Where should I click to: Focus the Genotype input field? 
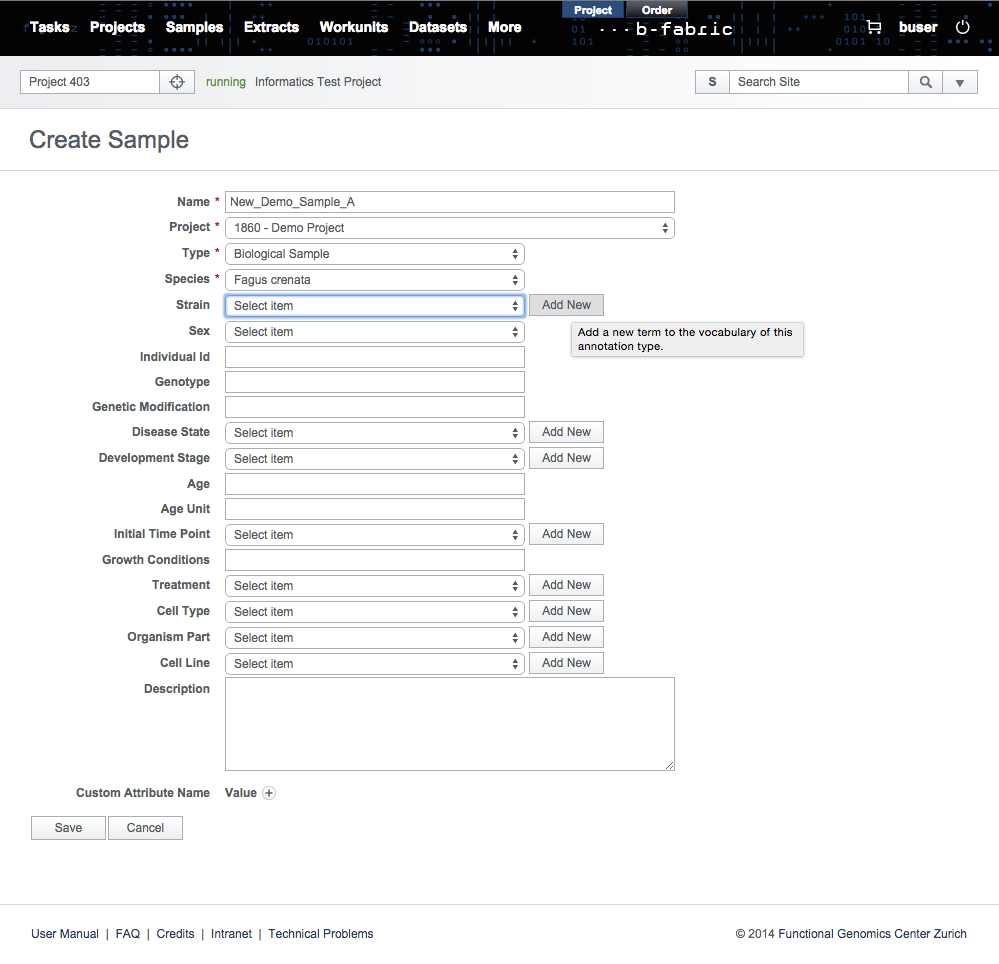pyautogui.click(x=375, y=382)
